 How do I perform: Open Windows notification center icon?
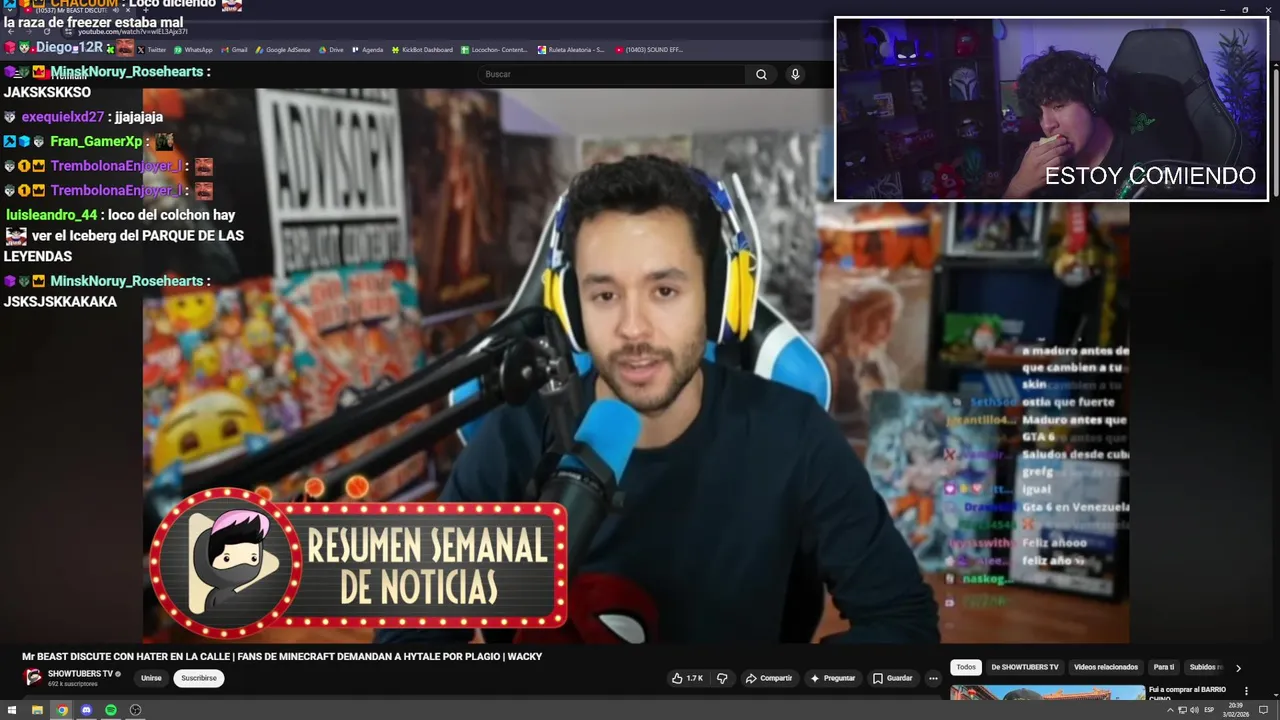1263,710
